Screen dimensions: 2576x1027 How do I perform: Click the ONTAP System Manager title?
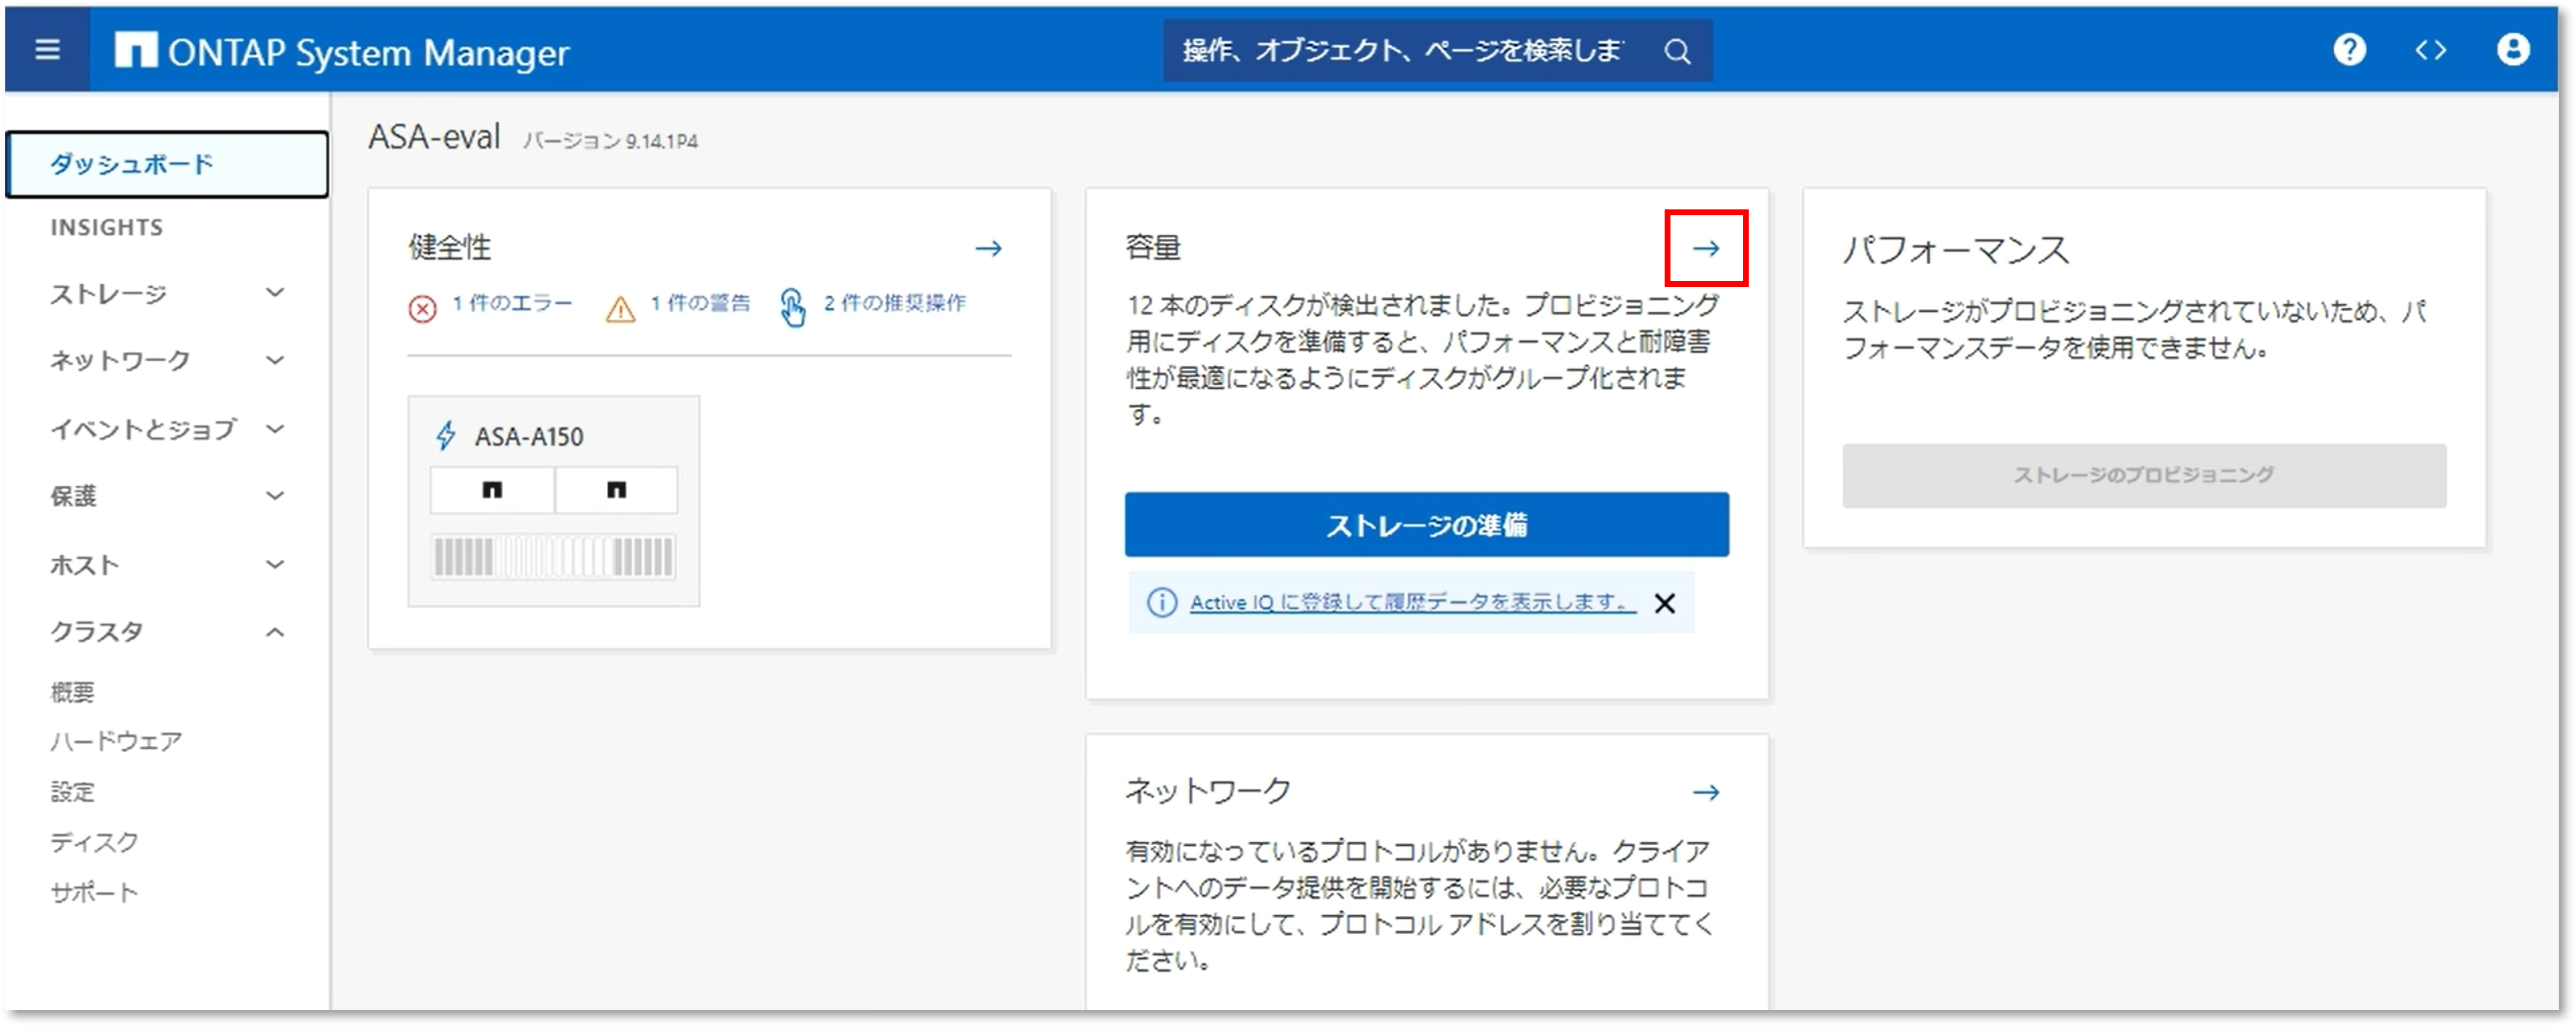tap(368, 52)
